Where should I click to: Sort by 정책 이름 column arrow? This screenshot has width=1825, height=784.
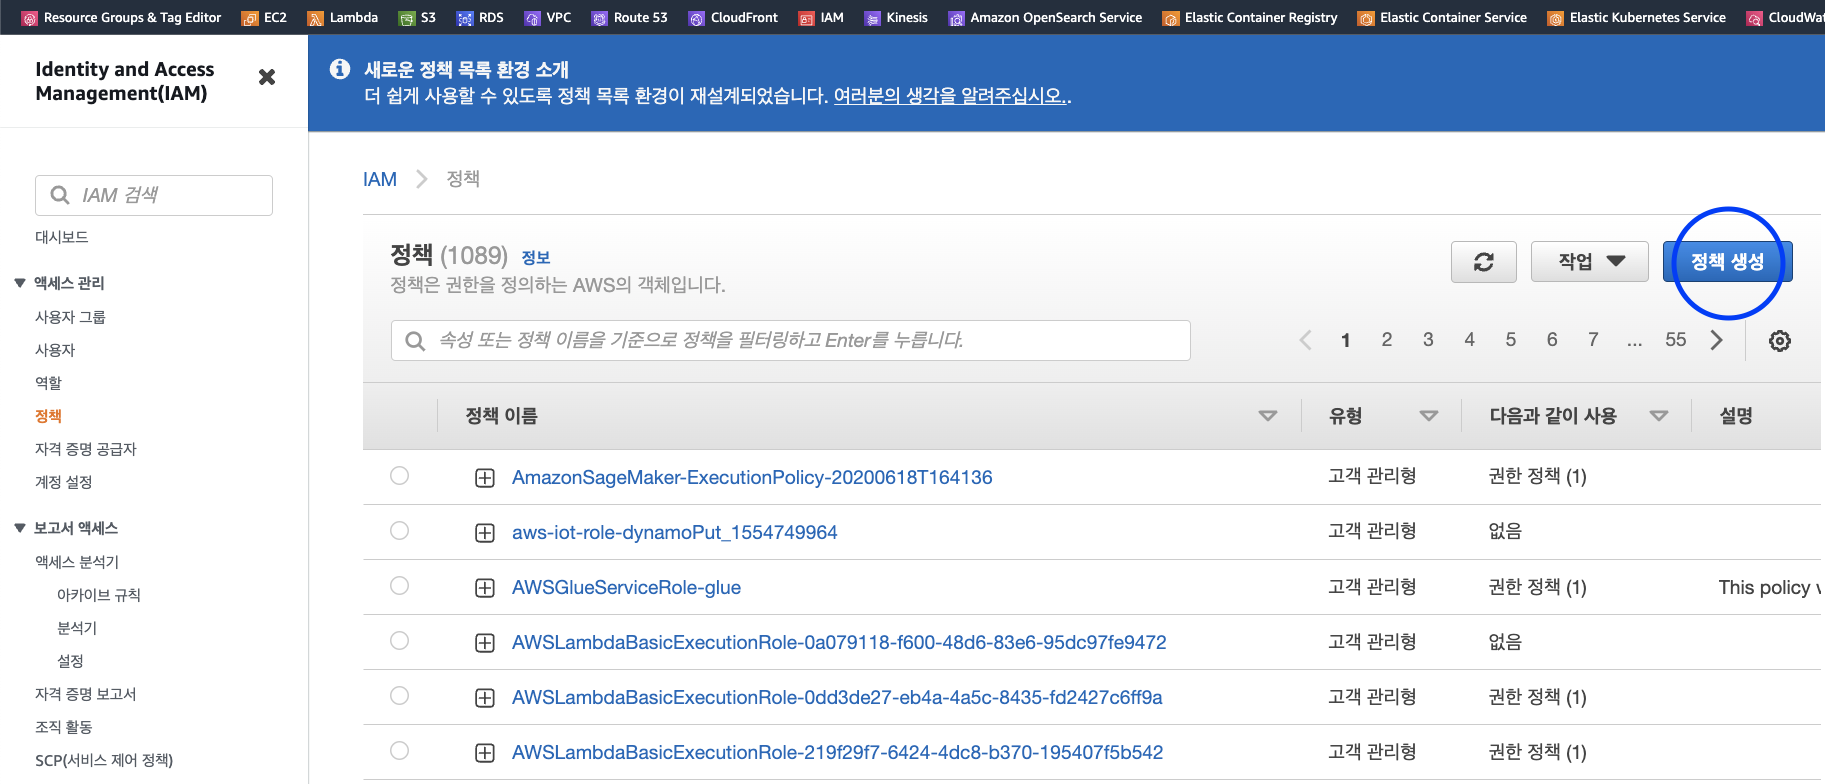tap(1268, 416)
